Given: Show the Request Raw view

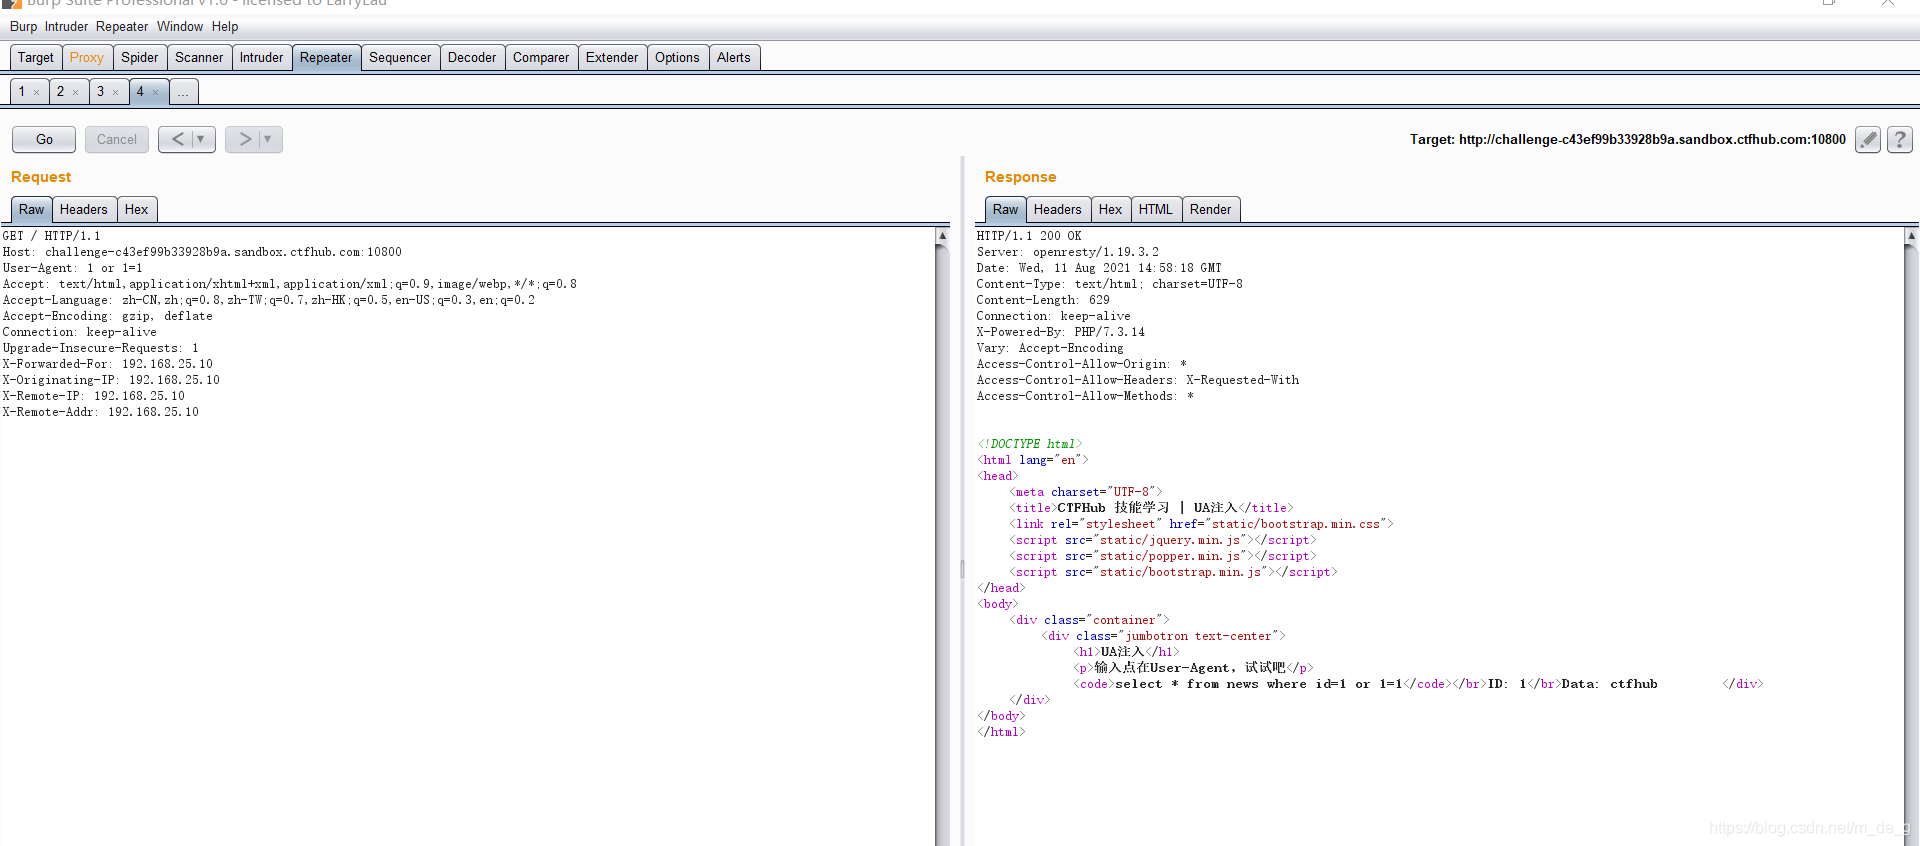Looking at the screenshot, I should coord(32,210).
